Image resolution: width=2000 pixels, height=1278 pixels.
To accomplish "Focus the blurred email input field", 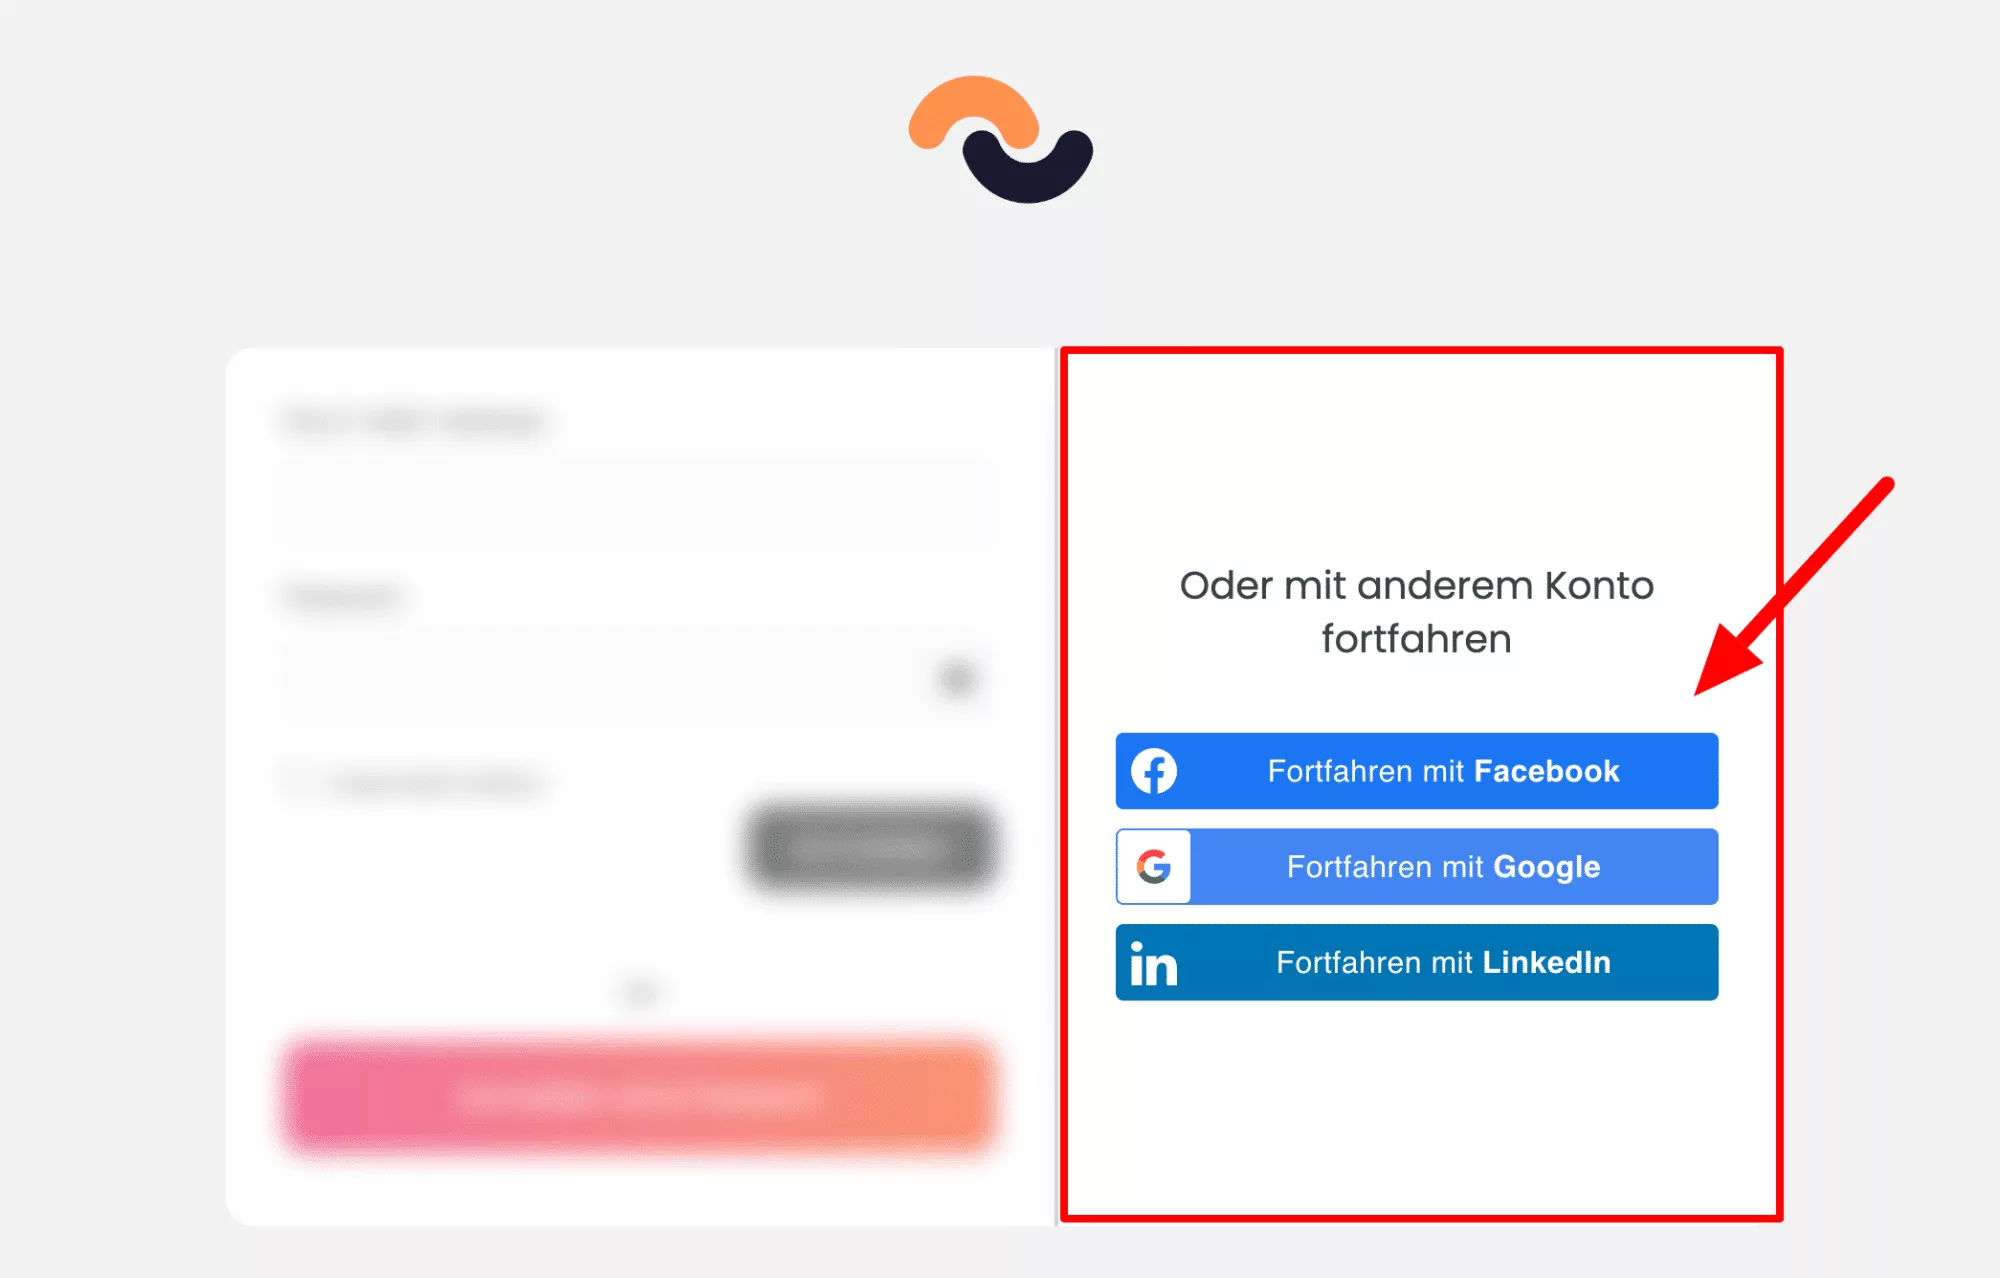I will click(636, 500).
